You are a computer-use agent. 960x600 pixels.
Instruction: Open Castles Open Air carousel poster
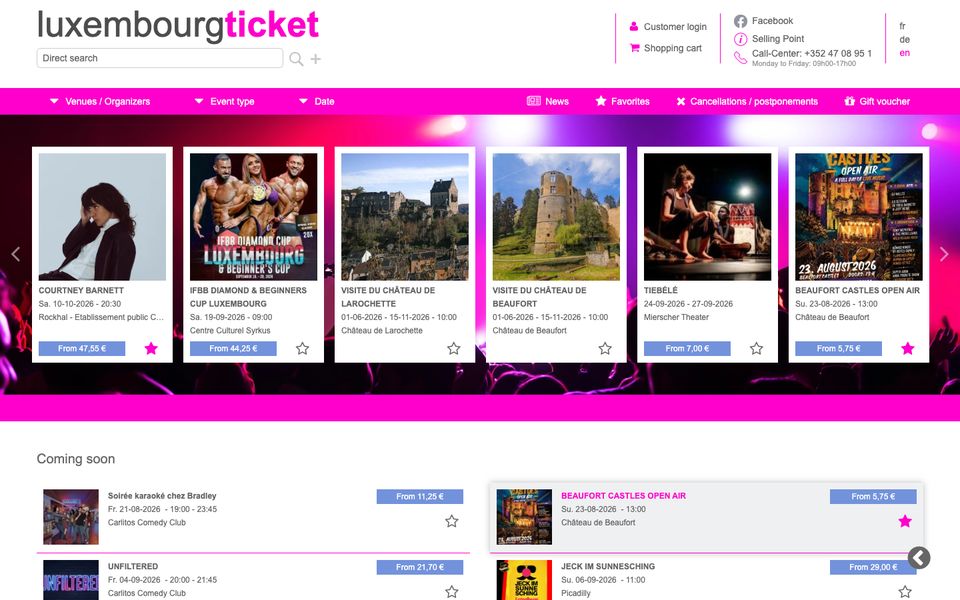[x=858, y=217]
